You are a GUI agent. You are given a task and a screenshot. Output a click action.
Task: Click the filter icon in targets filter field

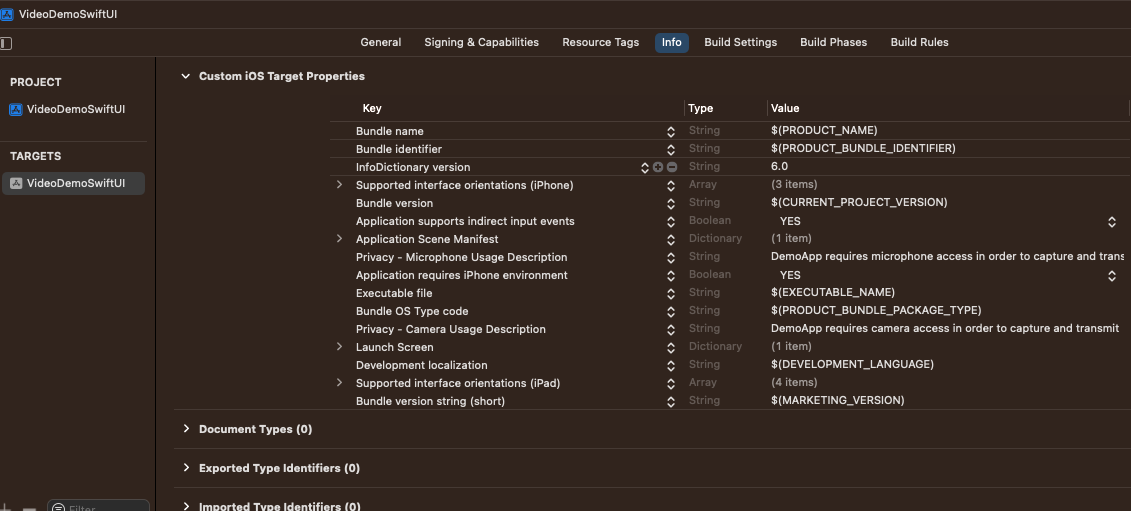[58, 508]
